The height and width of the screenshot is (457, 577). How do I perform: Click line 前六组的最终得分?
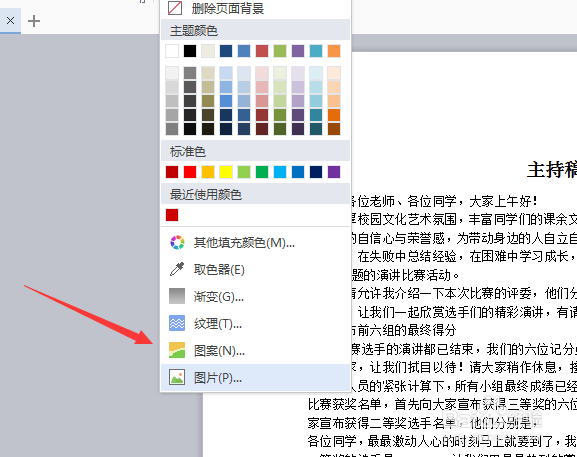pos(404,330)
